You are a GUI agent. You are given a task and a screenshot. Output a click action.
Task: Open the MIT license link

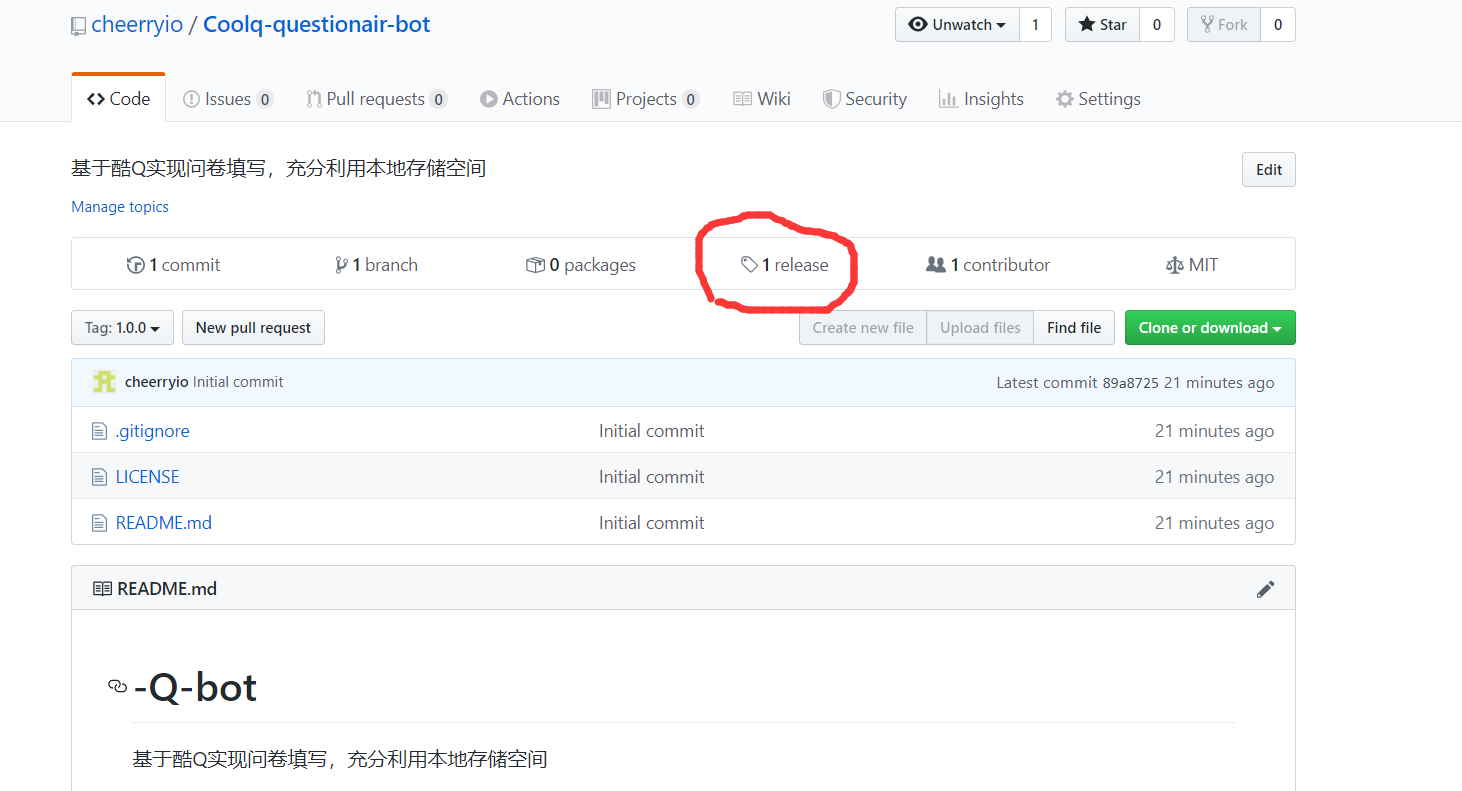pos(1192,265)
